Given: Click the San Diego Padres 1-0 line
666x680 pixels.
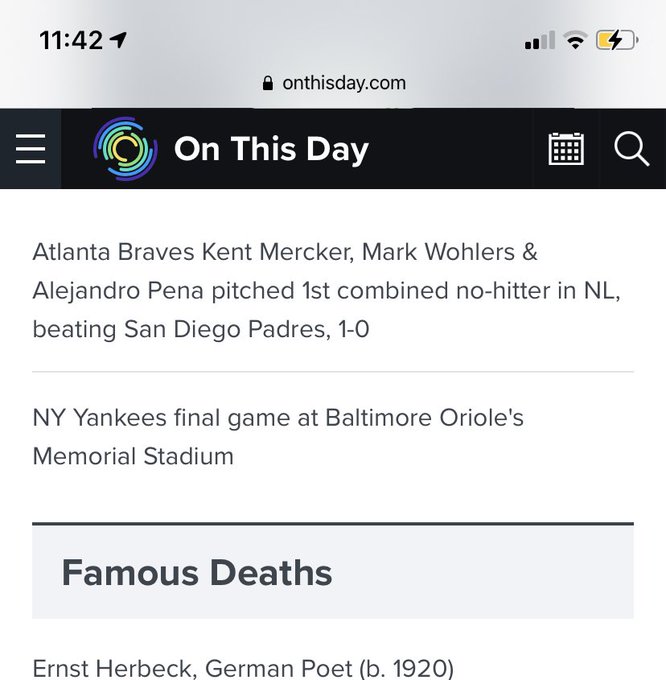Looking at the screenshot, I should pos(201,329).
